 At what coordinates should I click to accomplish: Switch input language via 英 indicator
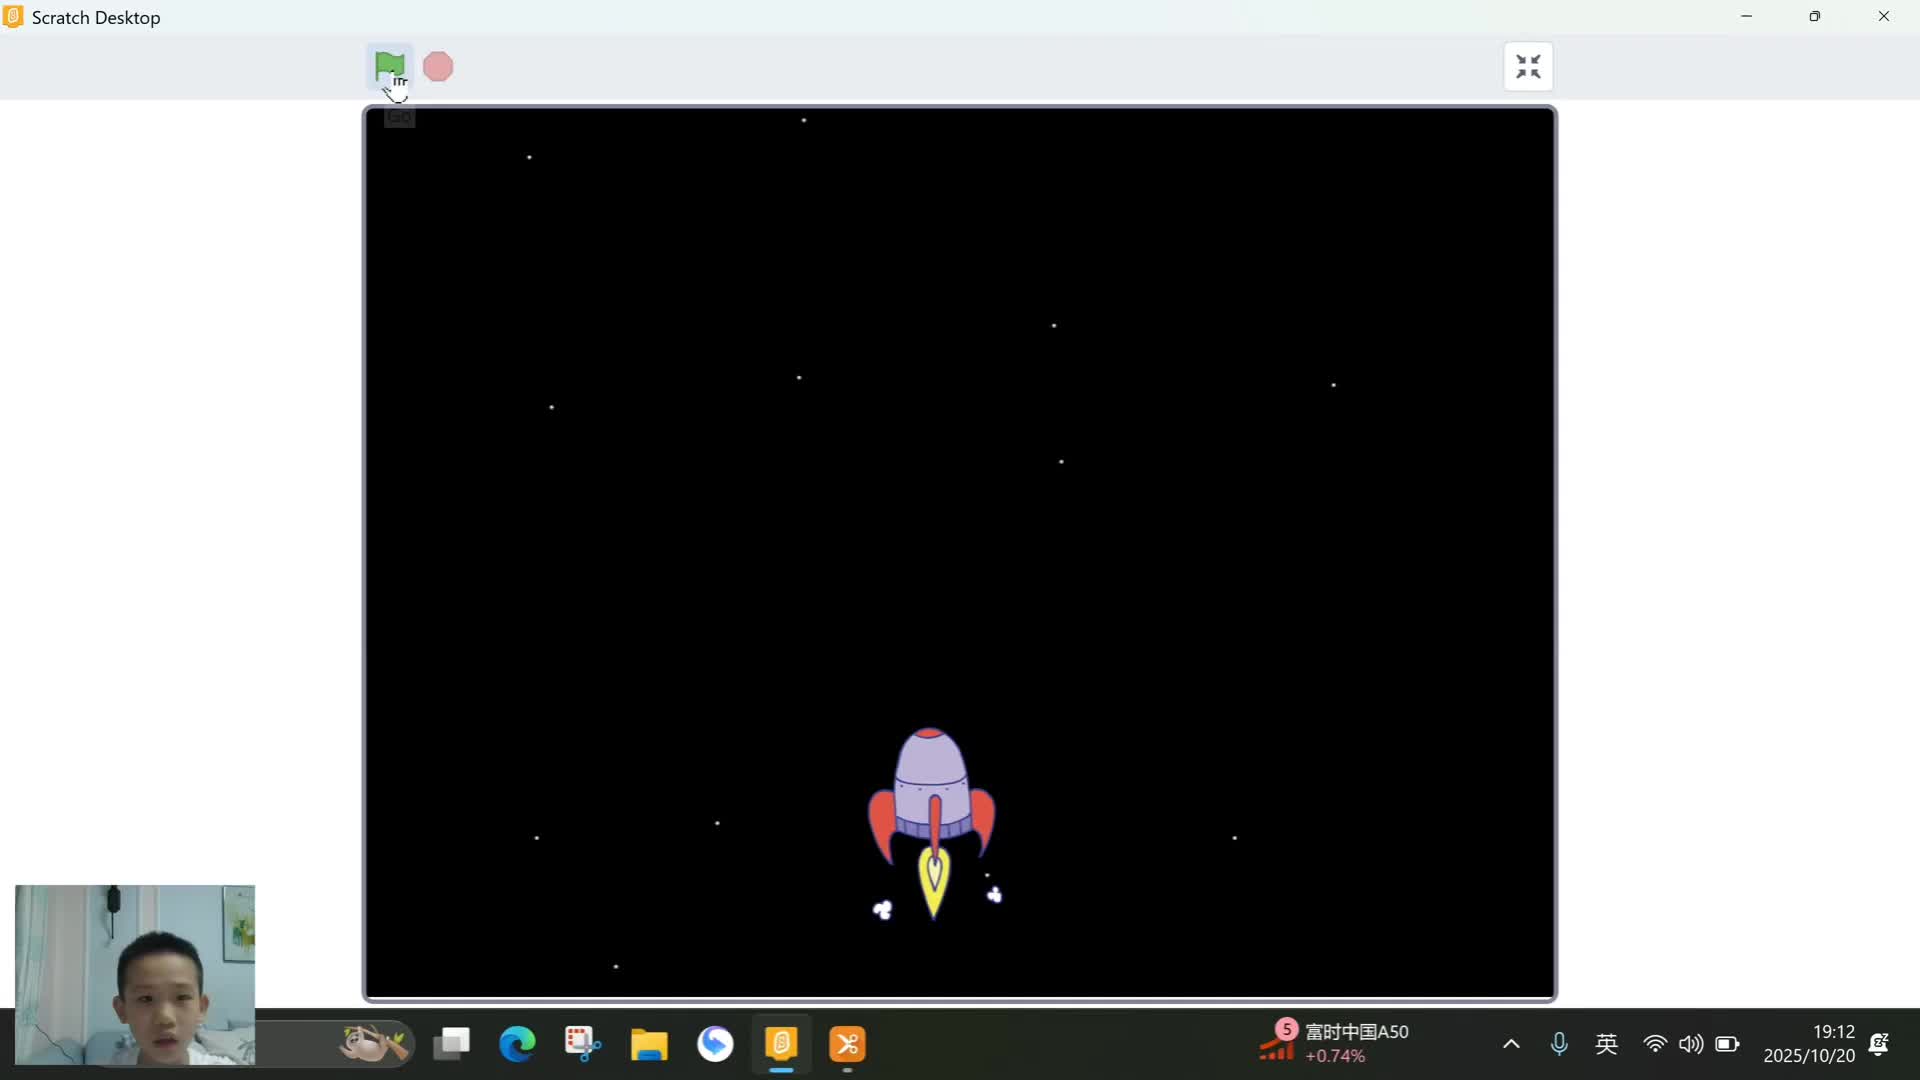click(x=1607, y=1044)
